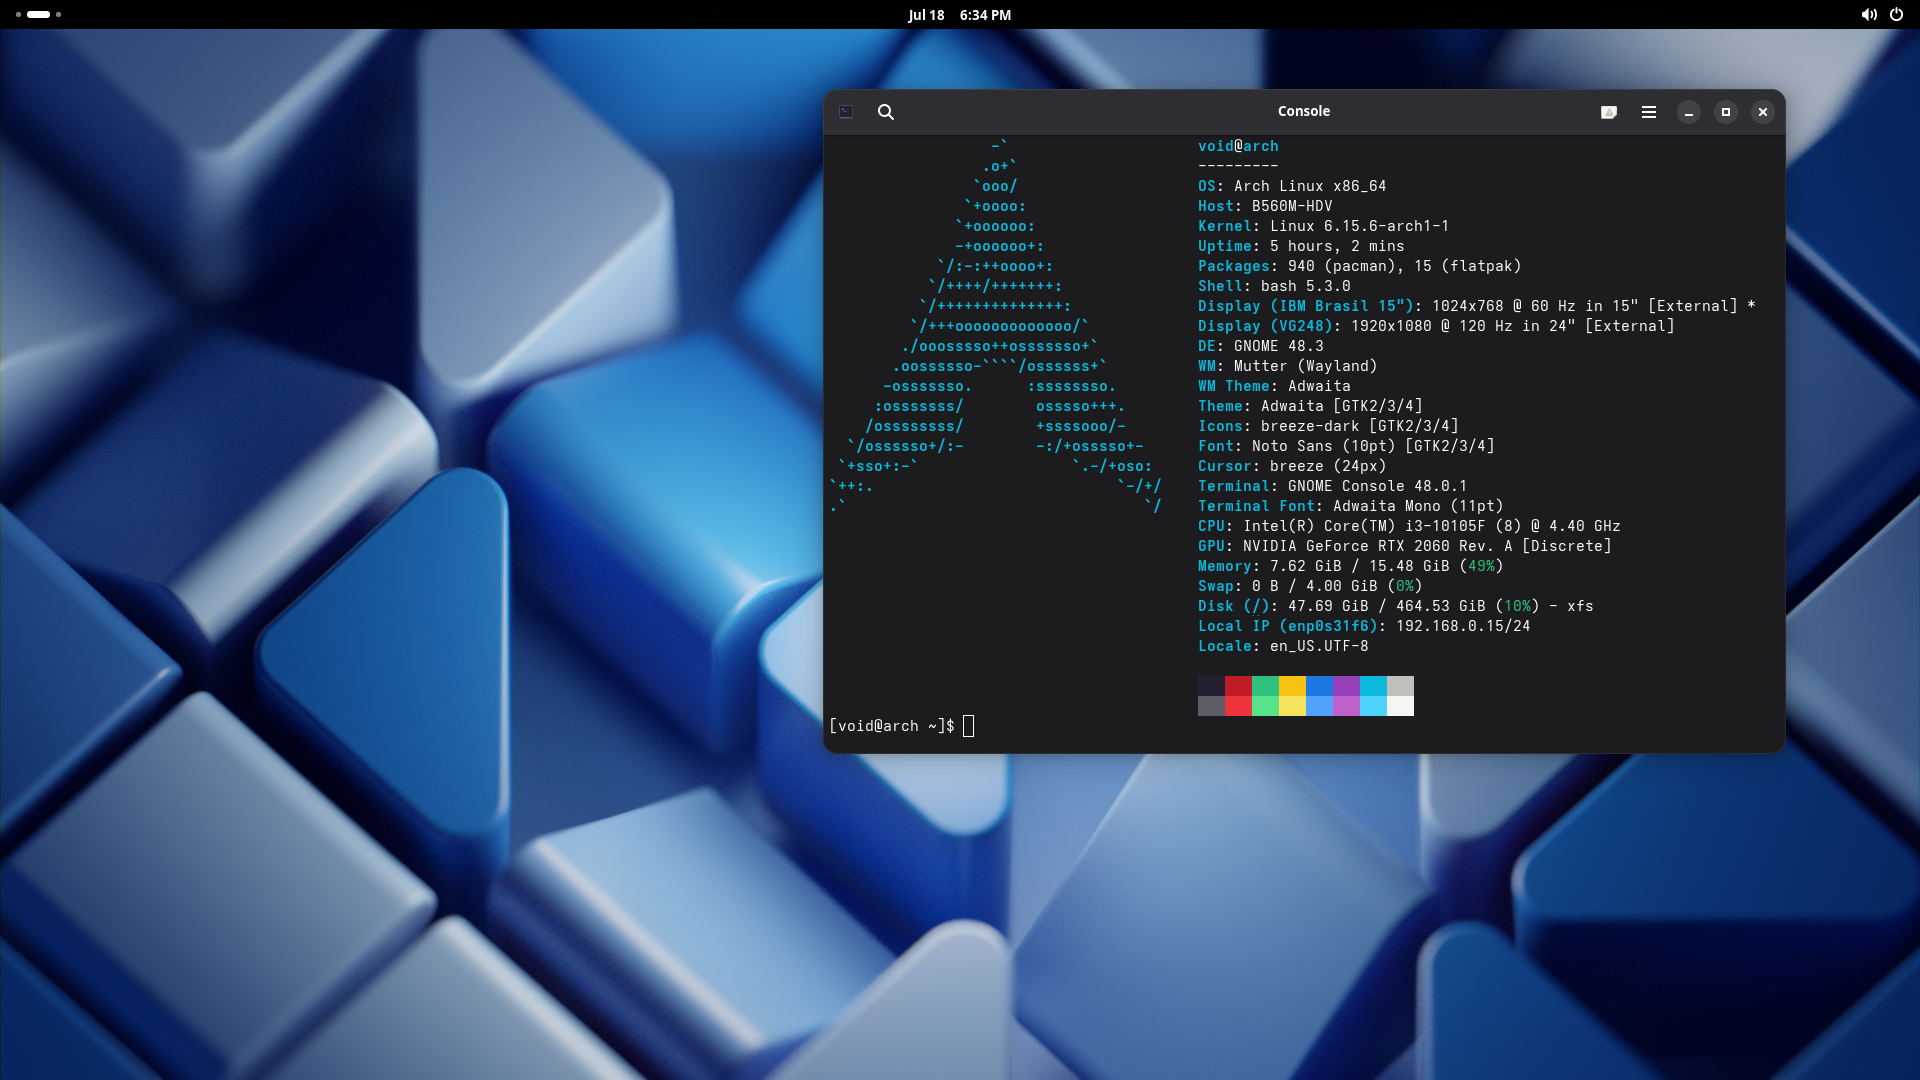Click the 'Terminal: GNOME Console 48.0.1' line
Screen dimensions: 1920x1080
pyautogui.click(x=1332, y=486)
